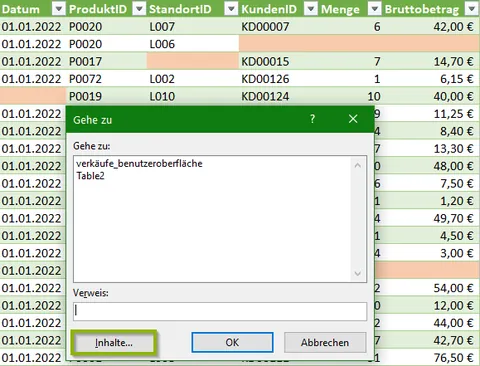Select cell L010
Screen dimensions: 480x366
(x=193, y=96)
